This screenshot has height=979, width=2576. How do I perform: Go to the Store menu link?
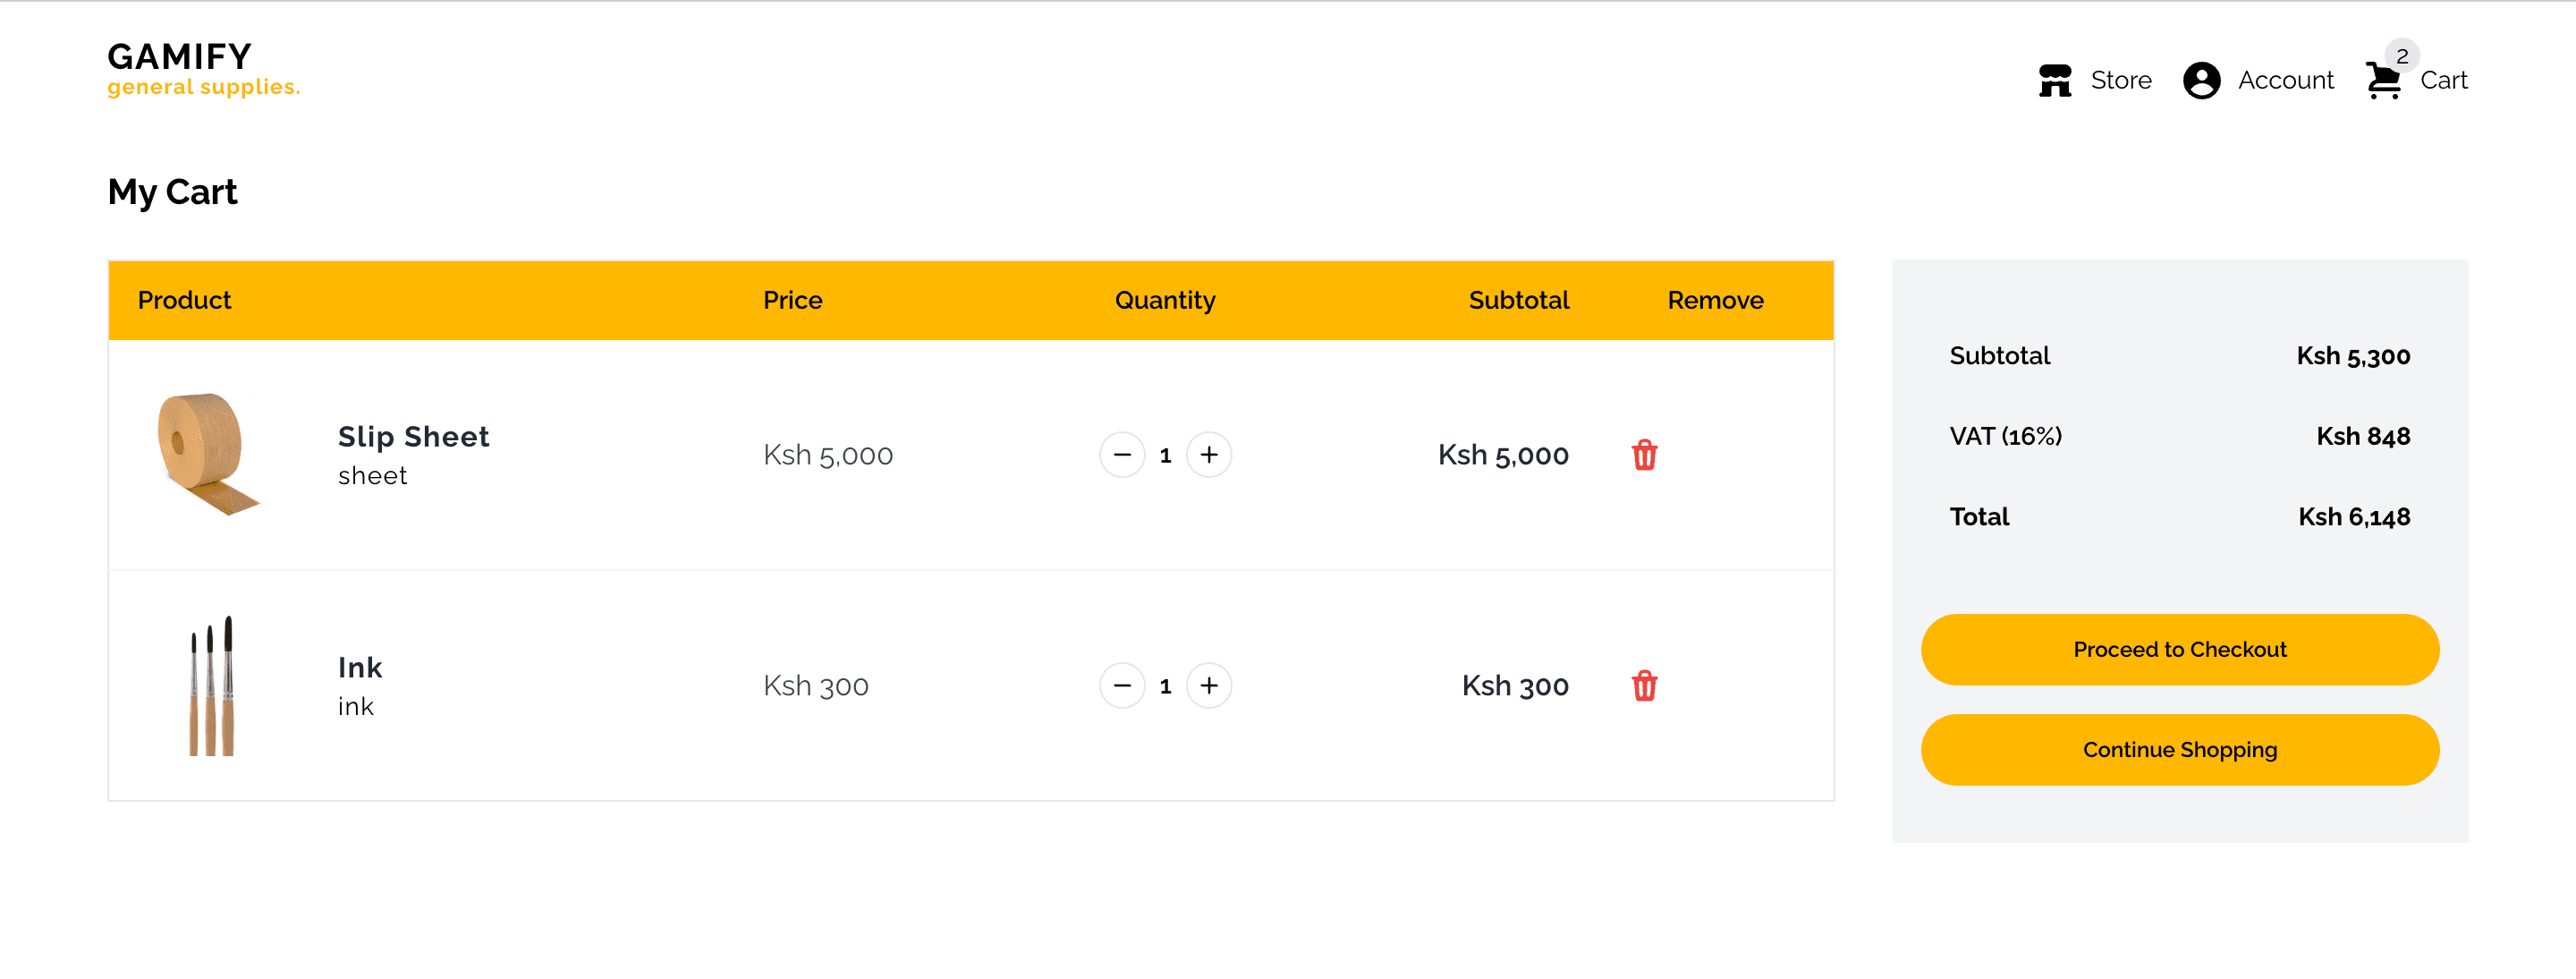tap(2120, 80)
